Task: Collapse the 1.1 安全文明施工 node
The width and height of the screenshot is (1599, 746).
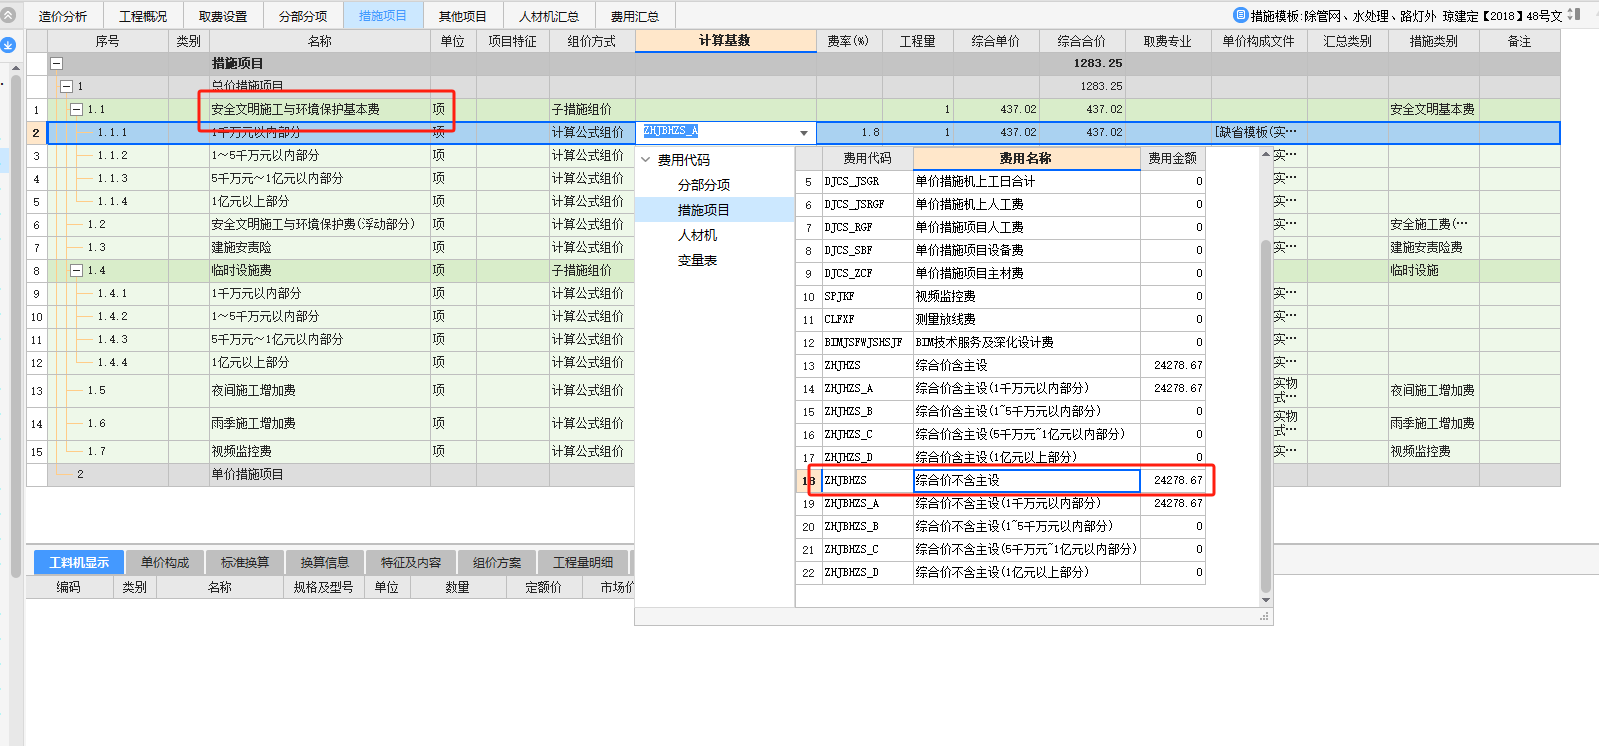Action: (76, 109)
